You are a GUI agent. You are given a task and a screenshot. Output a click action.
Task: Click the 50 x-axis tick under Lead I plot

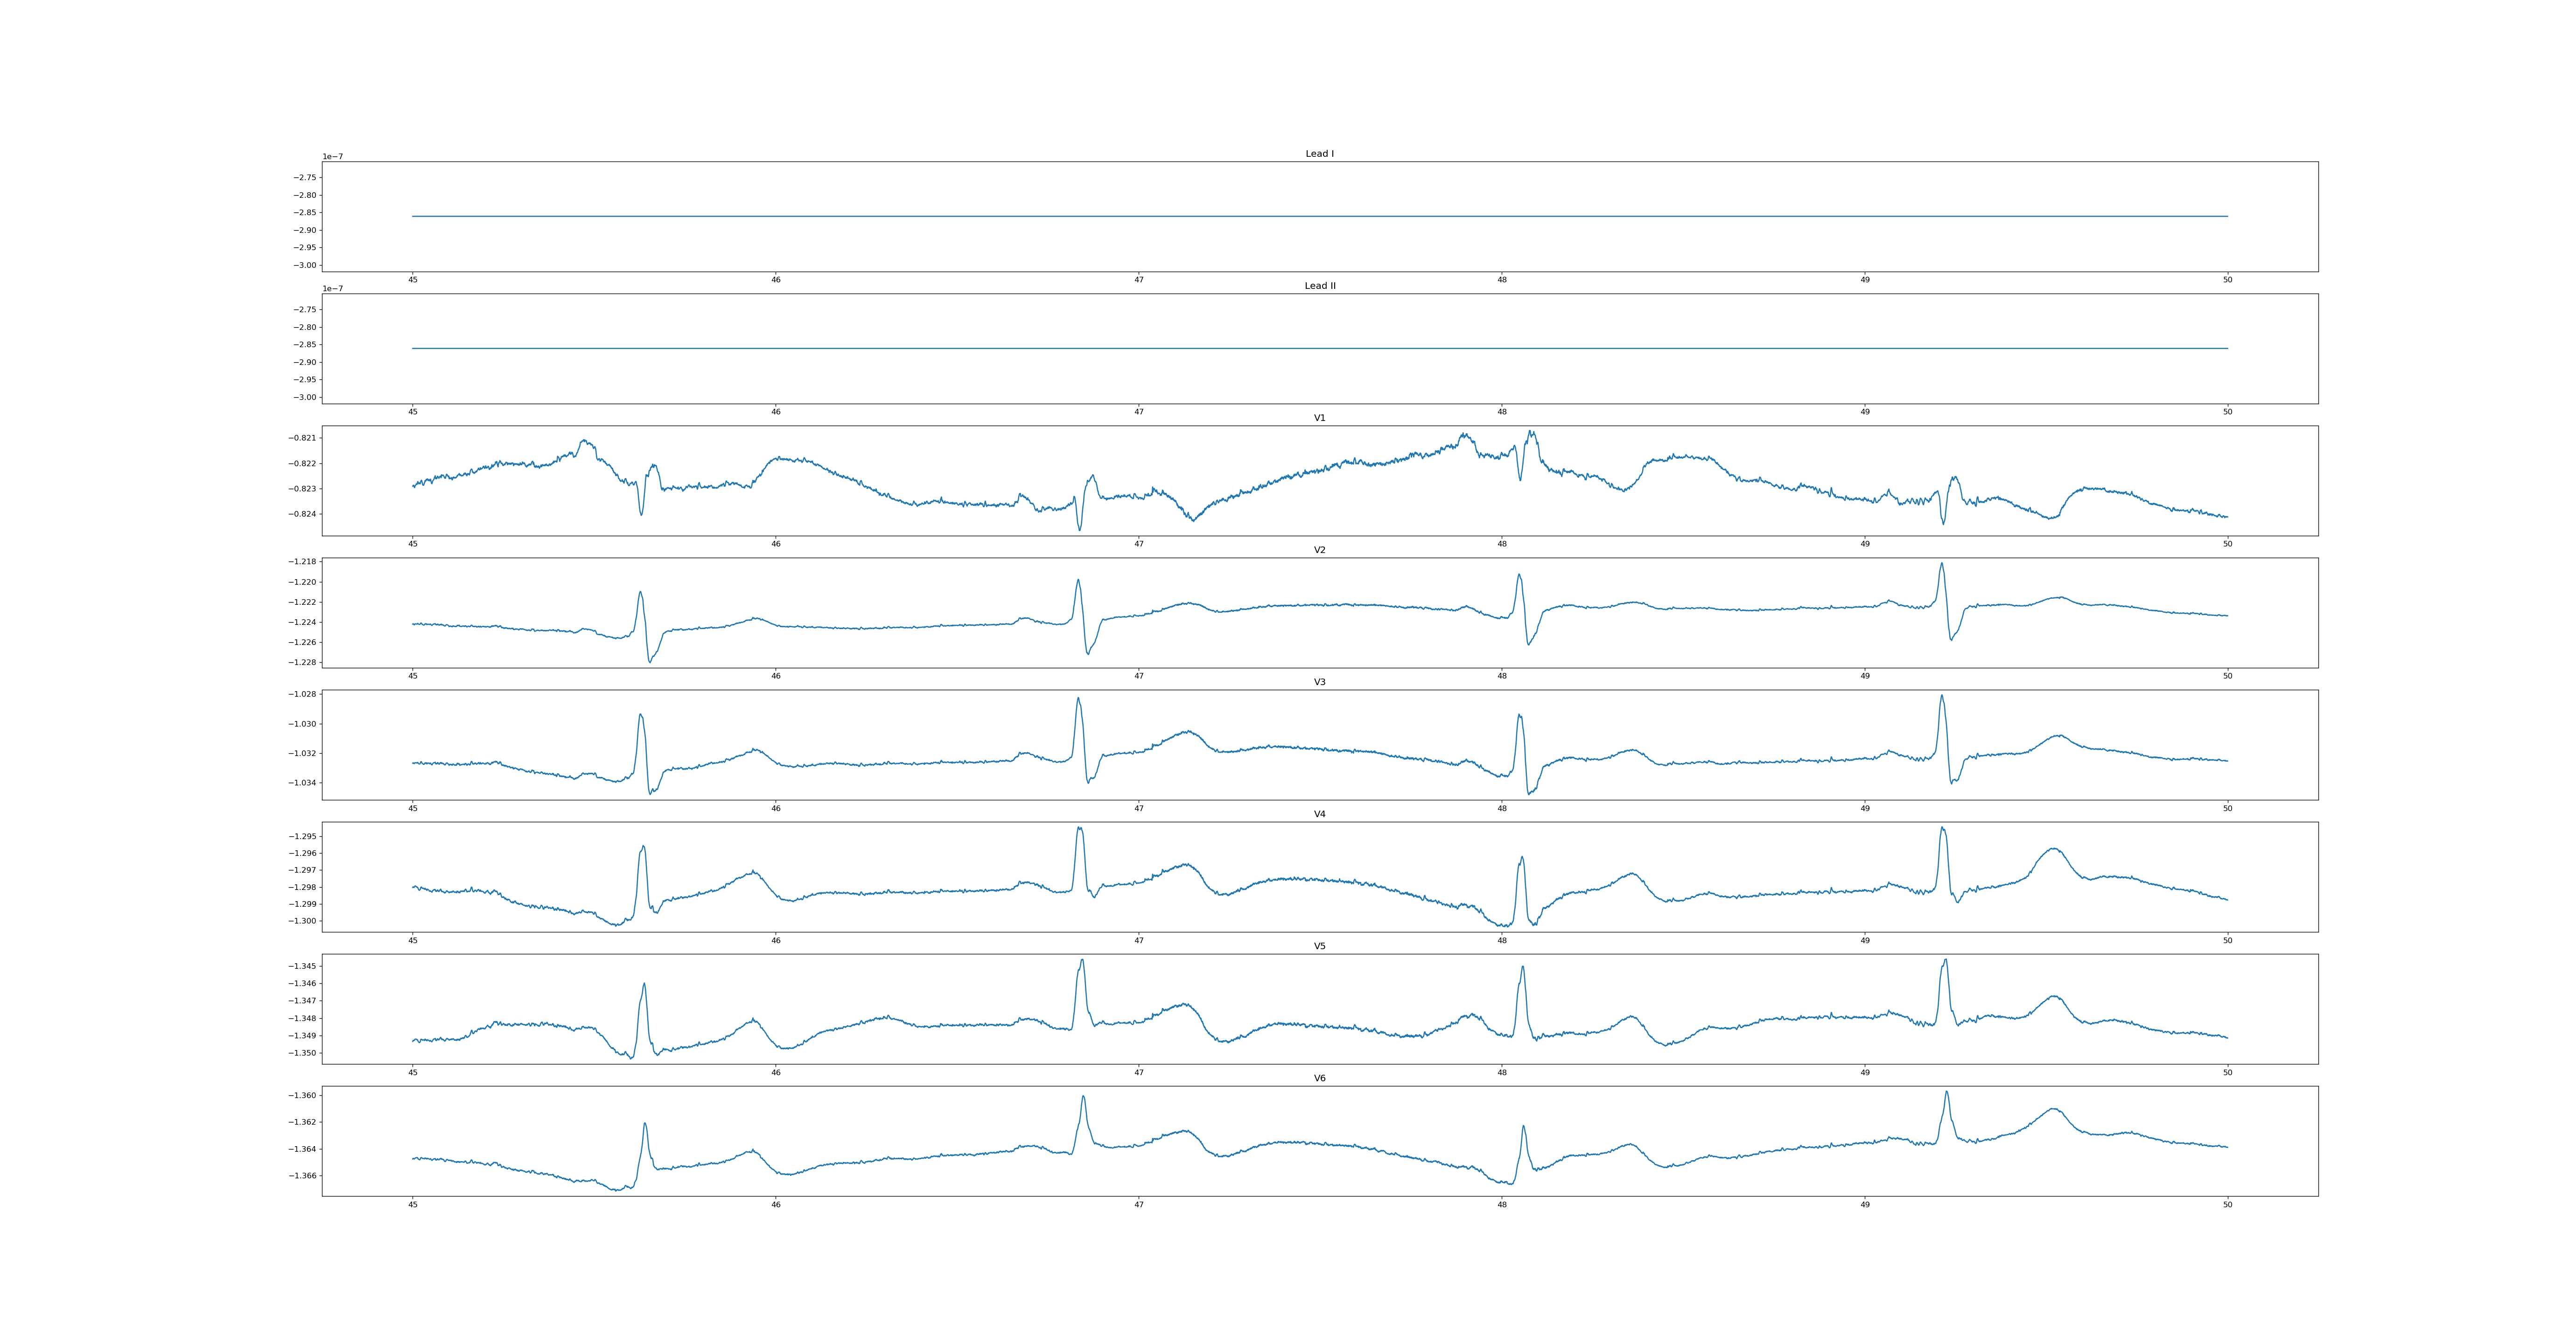click(x=2227, y=280)
